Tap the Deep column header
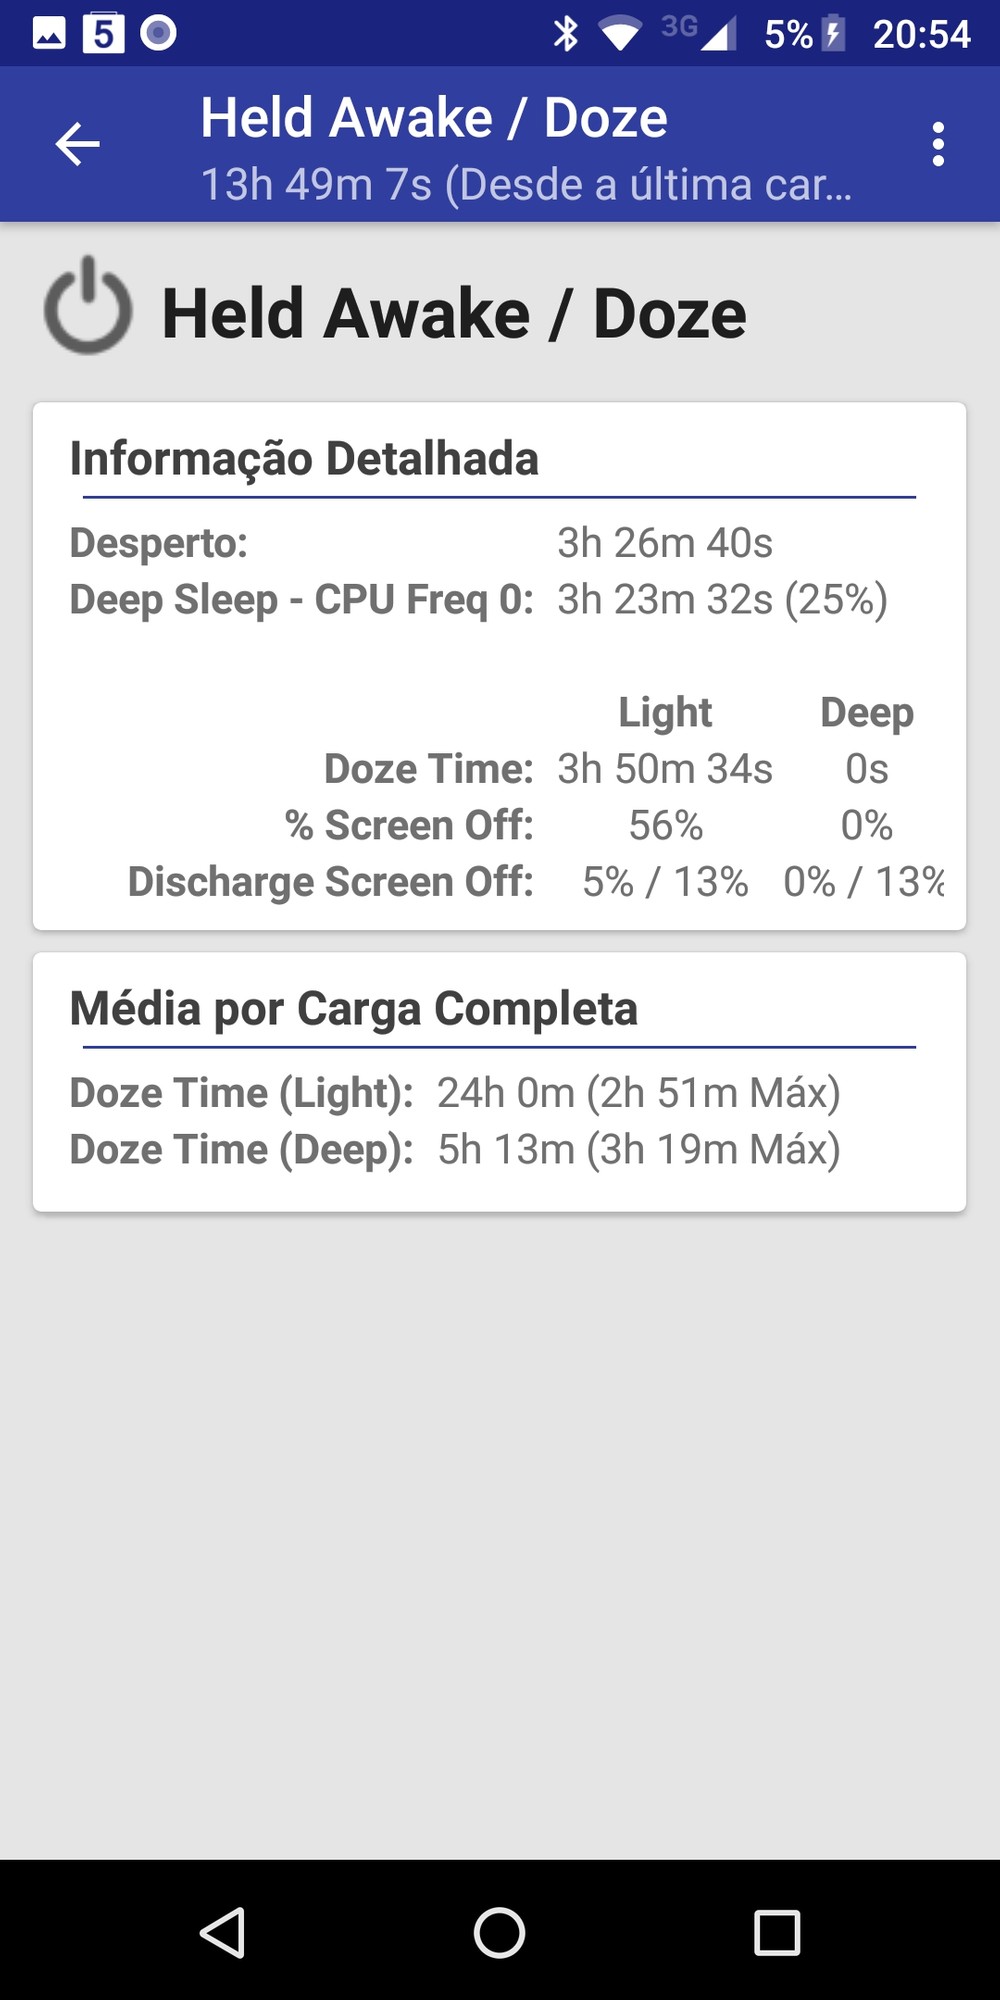 (x=866, y=712)
